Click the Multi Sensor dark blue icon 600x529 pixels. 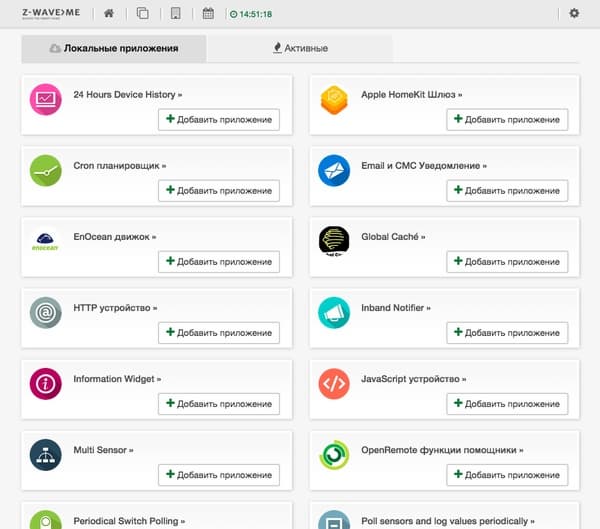pos(46,455)
